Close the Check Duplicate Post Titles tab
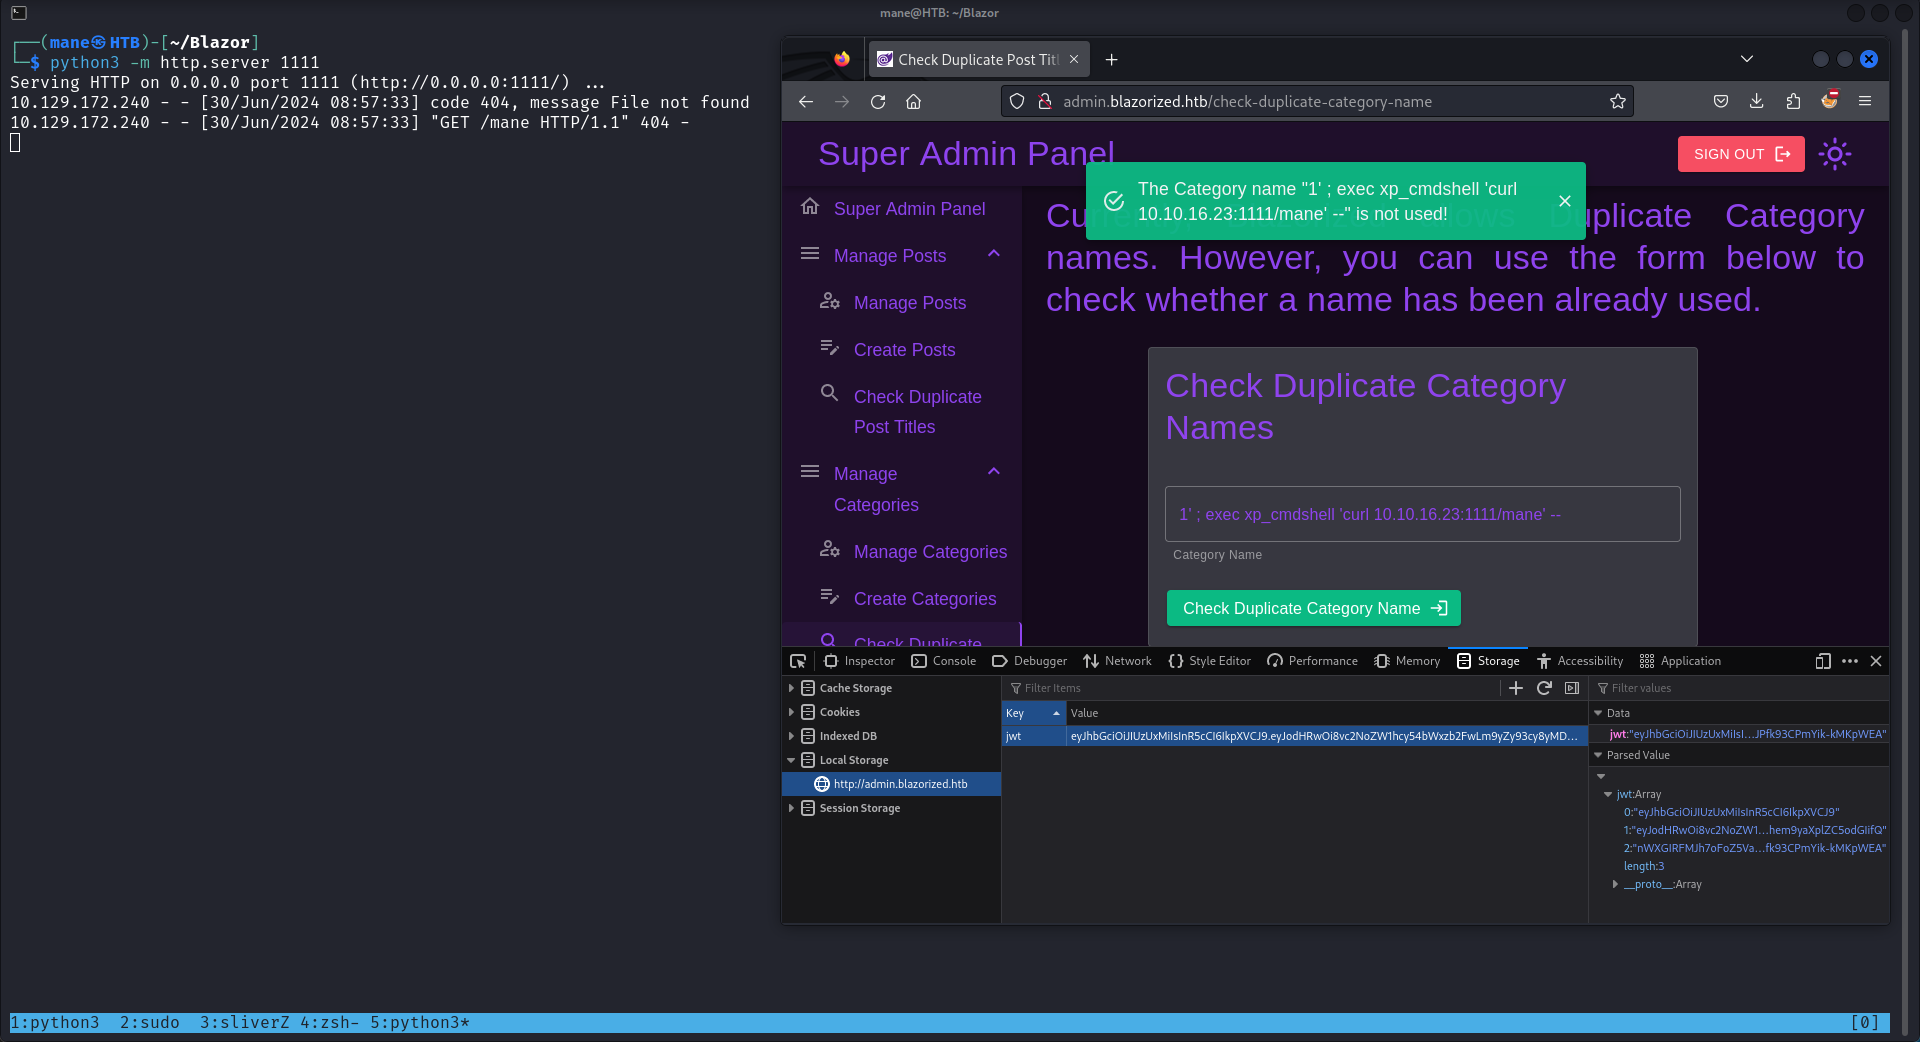The height and width of the screenshot is (1042, 1920). click(x=1074, y=59)
